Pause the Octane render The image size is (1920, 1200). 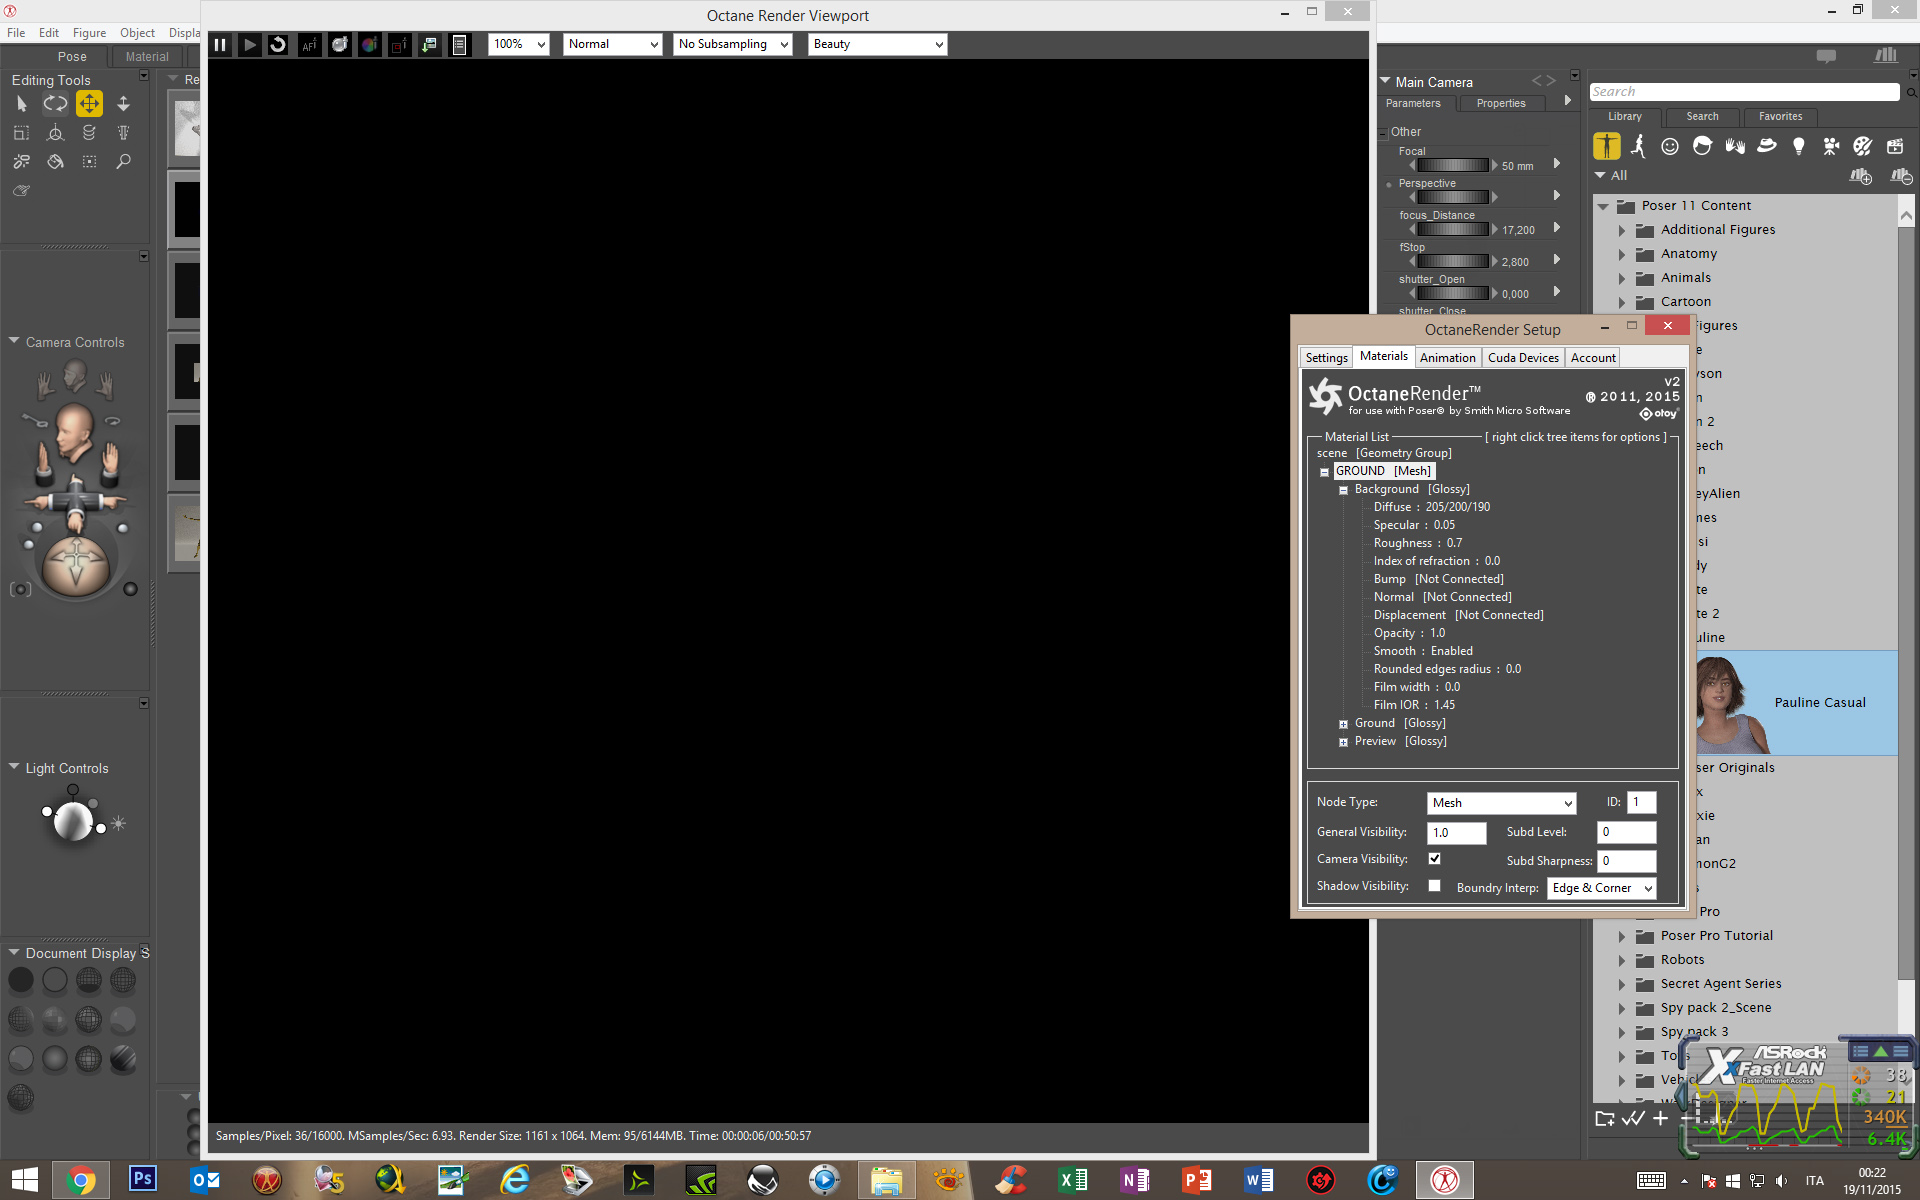tap(220, 45)
